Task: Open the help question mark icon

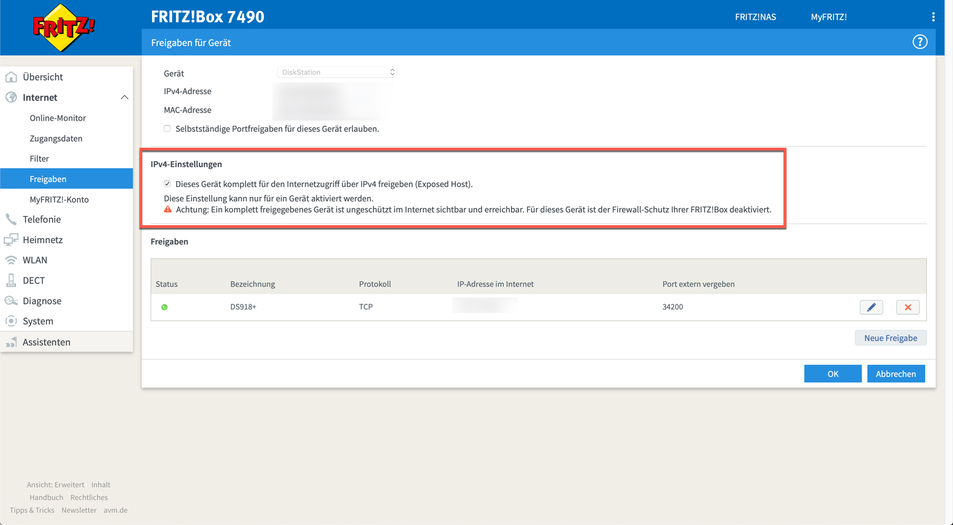Action: click(920, 42)
